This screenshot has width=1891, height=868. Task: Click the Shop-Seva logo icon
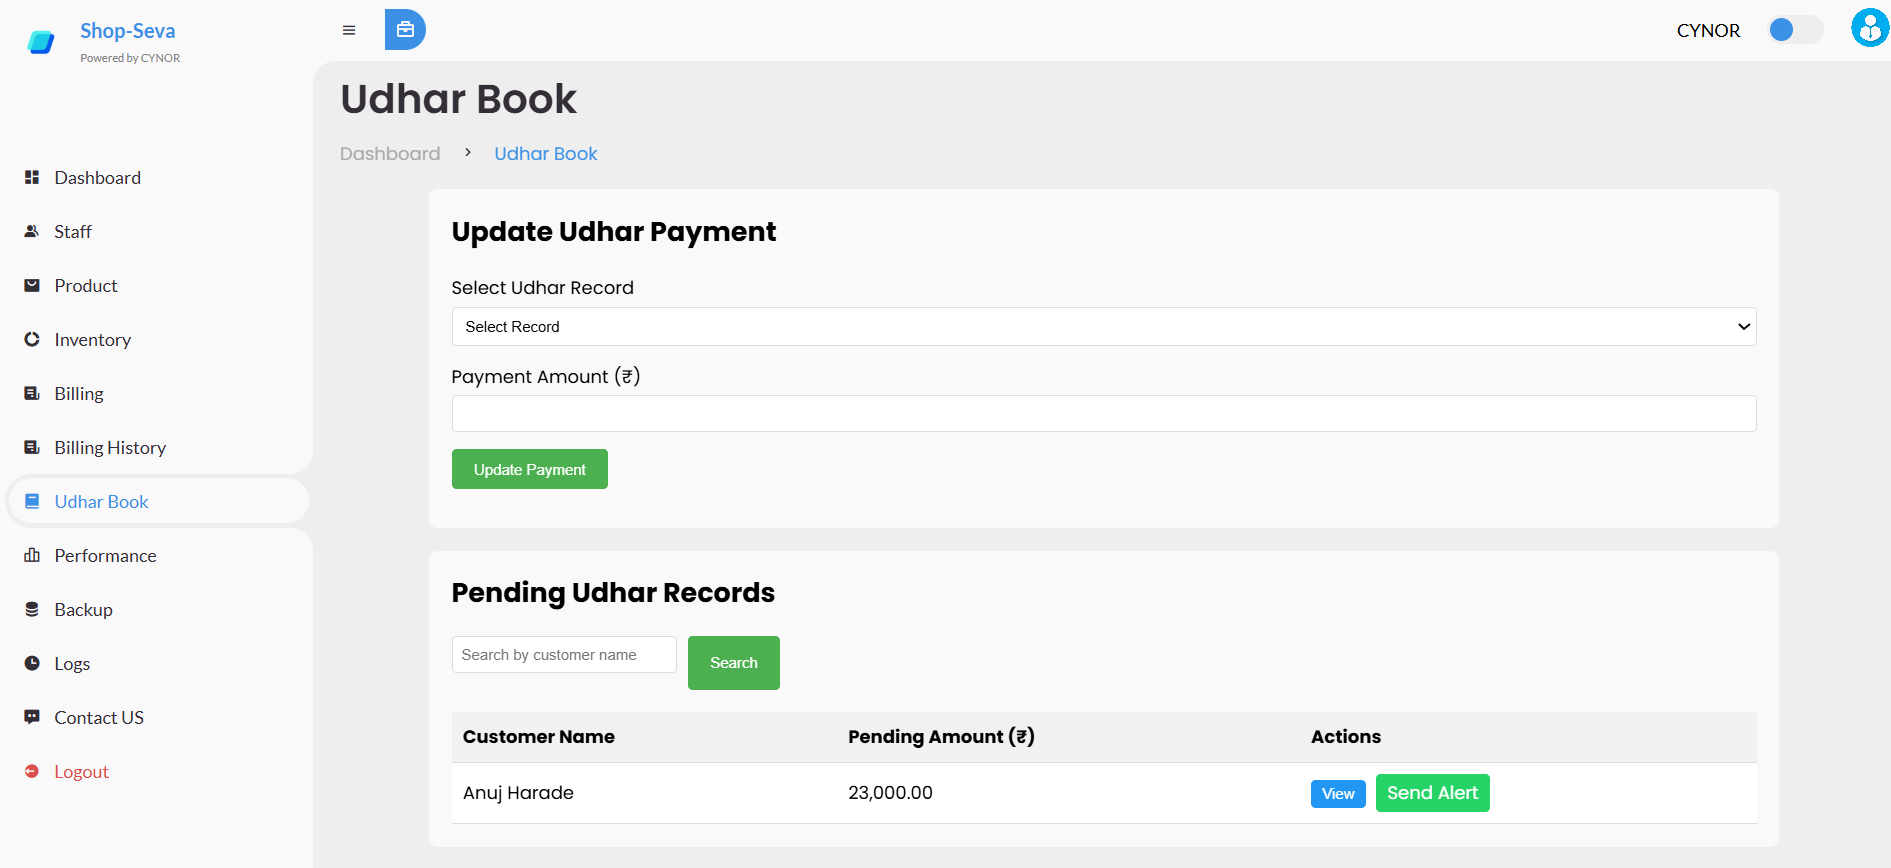pos(41,42)
